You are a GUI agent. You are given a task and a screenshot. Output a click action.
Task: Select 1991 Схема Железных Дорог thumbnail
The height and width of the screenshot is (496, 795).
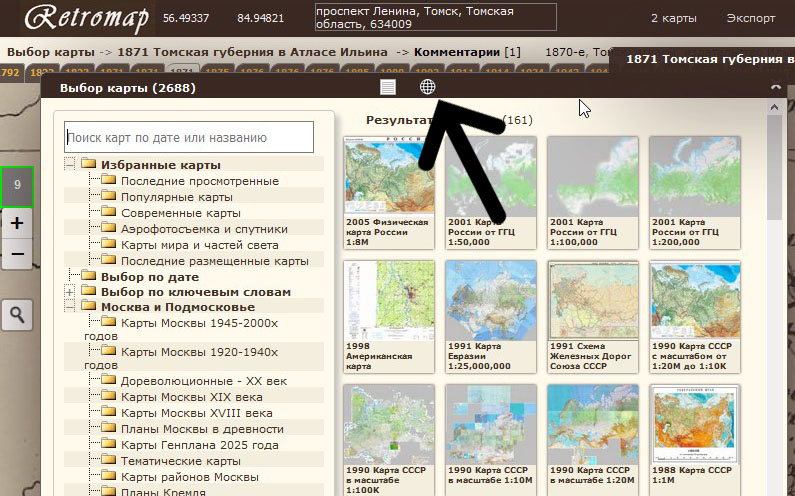593,317
